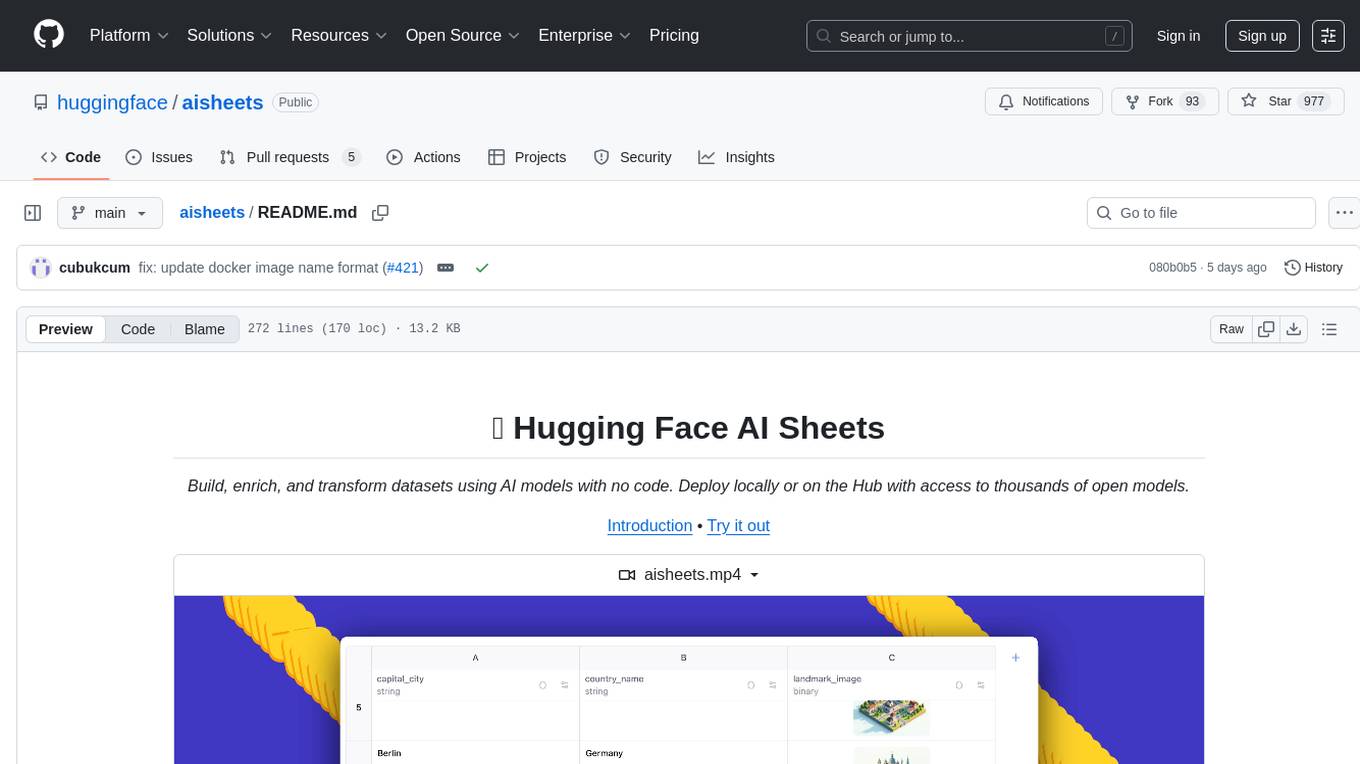Click the Public repository label
Viewport: 1360px width, 764px height.
295,102
